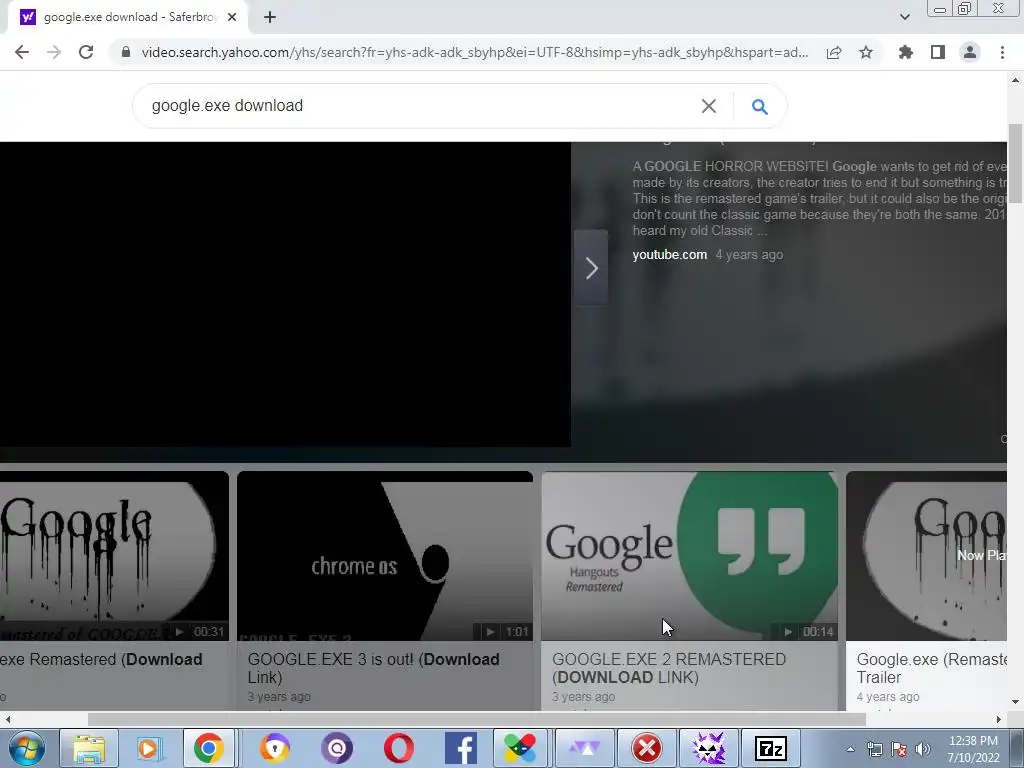This screenshot has width=1024, height=768.
Task: Open the chrome os video thumbnail
Action: click(x=385, y=556)
